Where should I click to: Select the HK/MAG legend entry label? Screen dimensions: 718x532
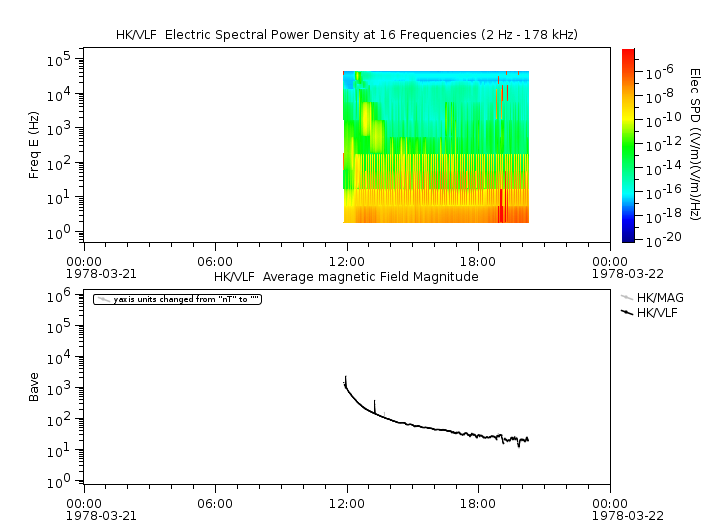coord(661,297)
